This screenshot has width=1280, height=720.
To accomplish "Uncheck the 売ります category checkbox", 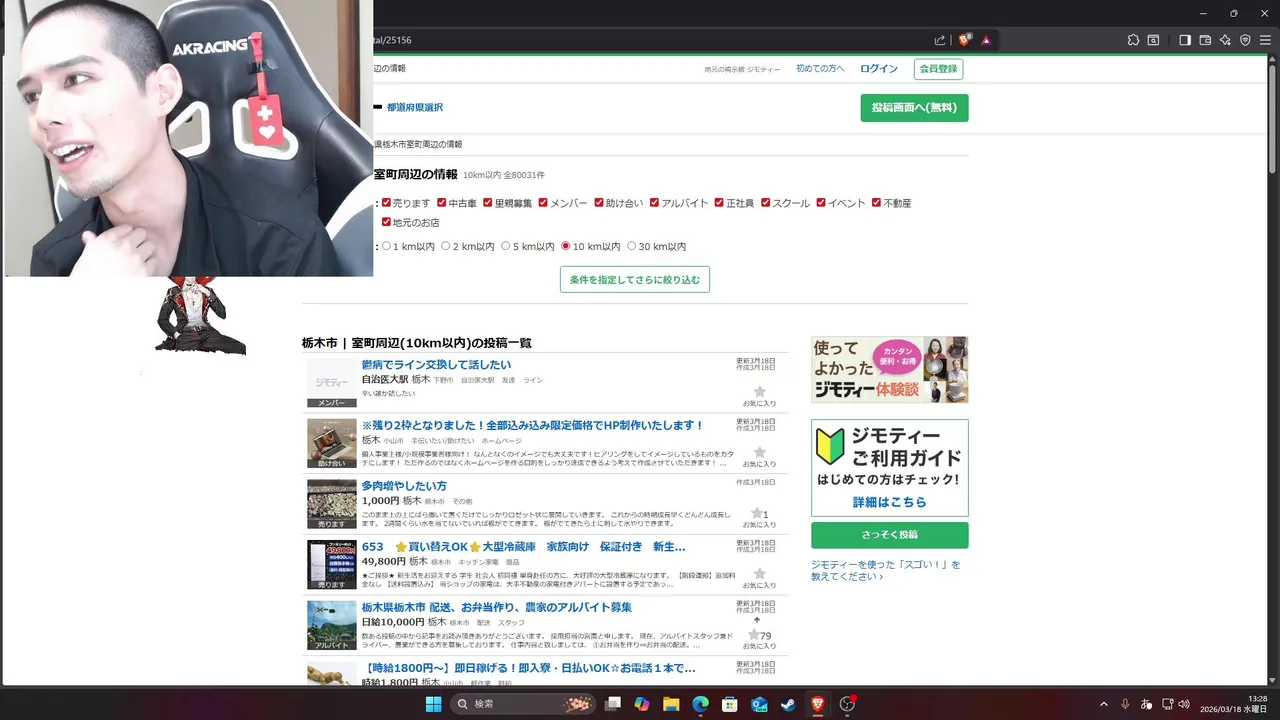I will click(386, 202).
